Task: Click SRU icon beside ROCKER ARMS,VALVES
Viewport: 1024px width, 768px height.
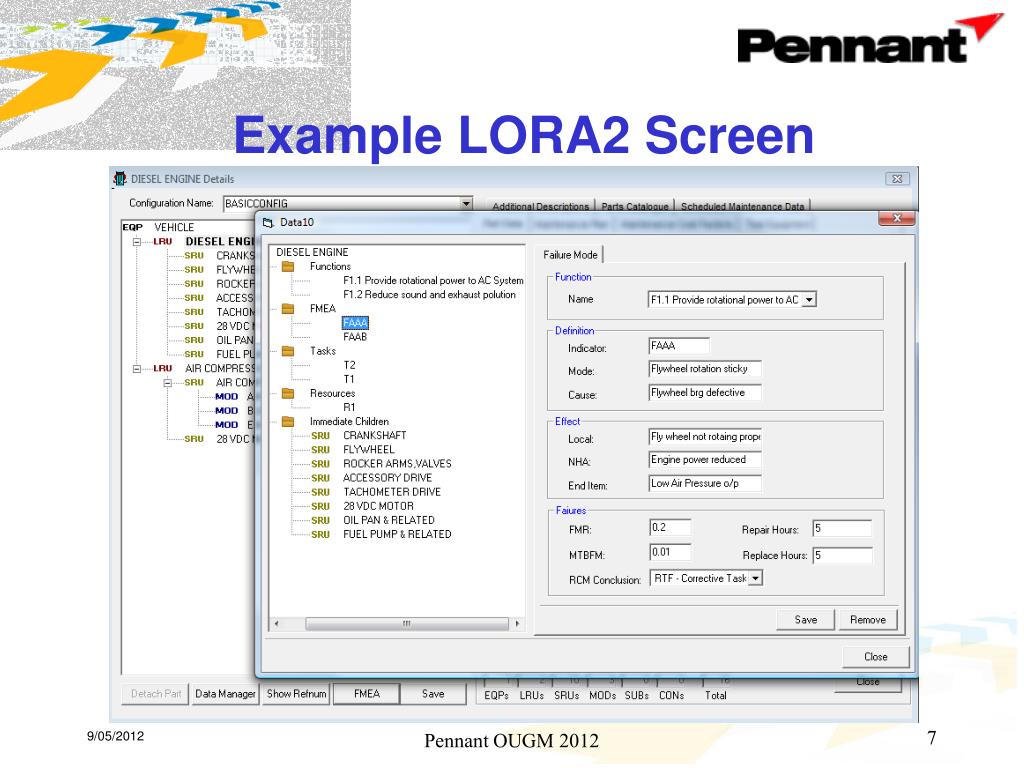Action: pyautogui.click(x=320, y=464)
